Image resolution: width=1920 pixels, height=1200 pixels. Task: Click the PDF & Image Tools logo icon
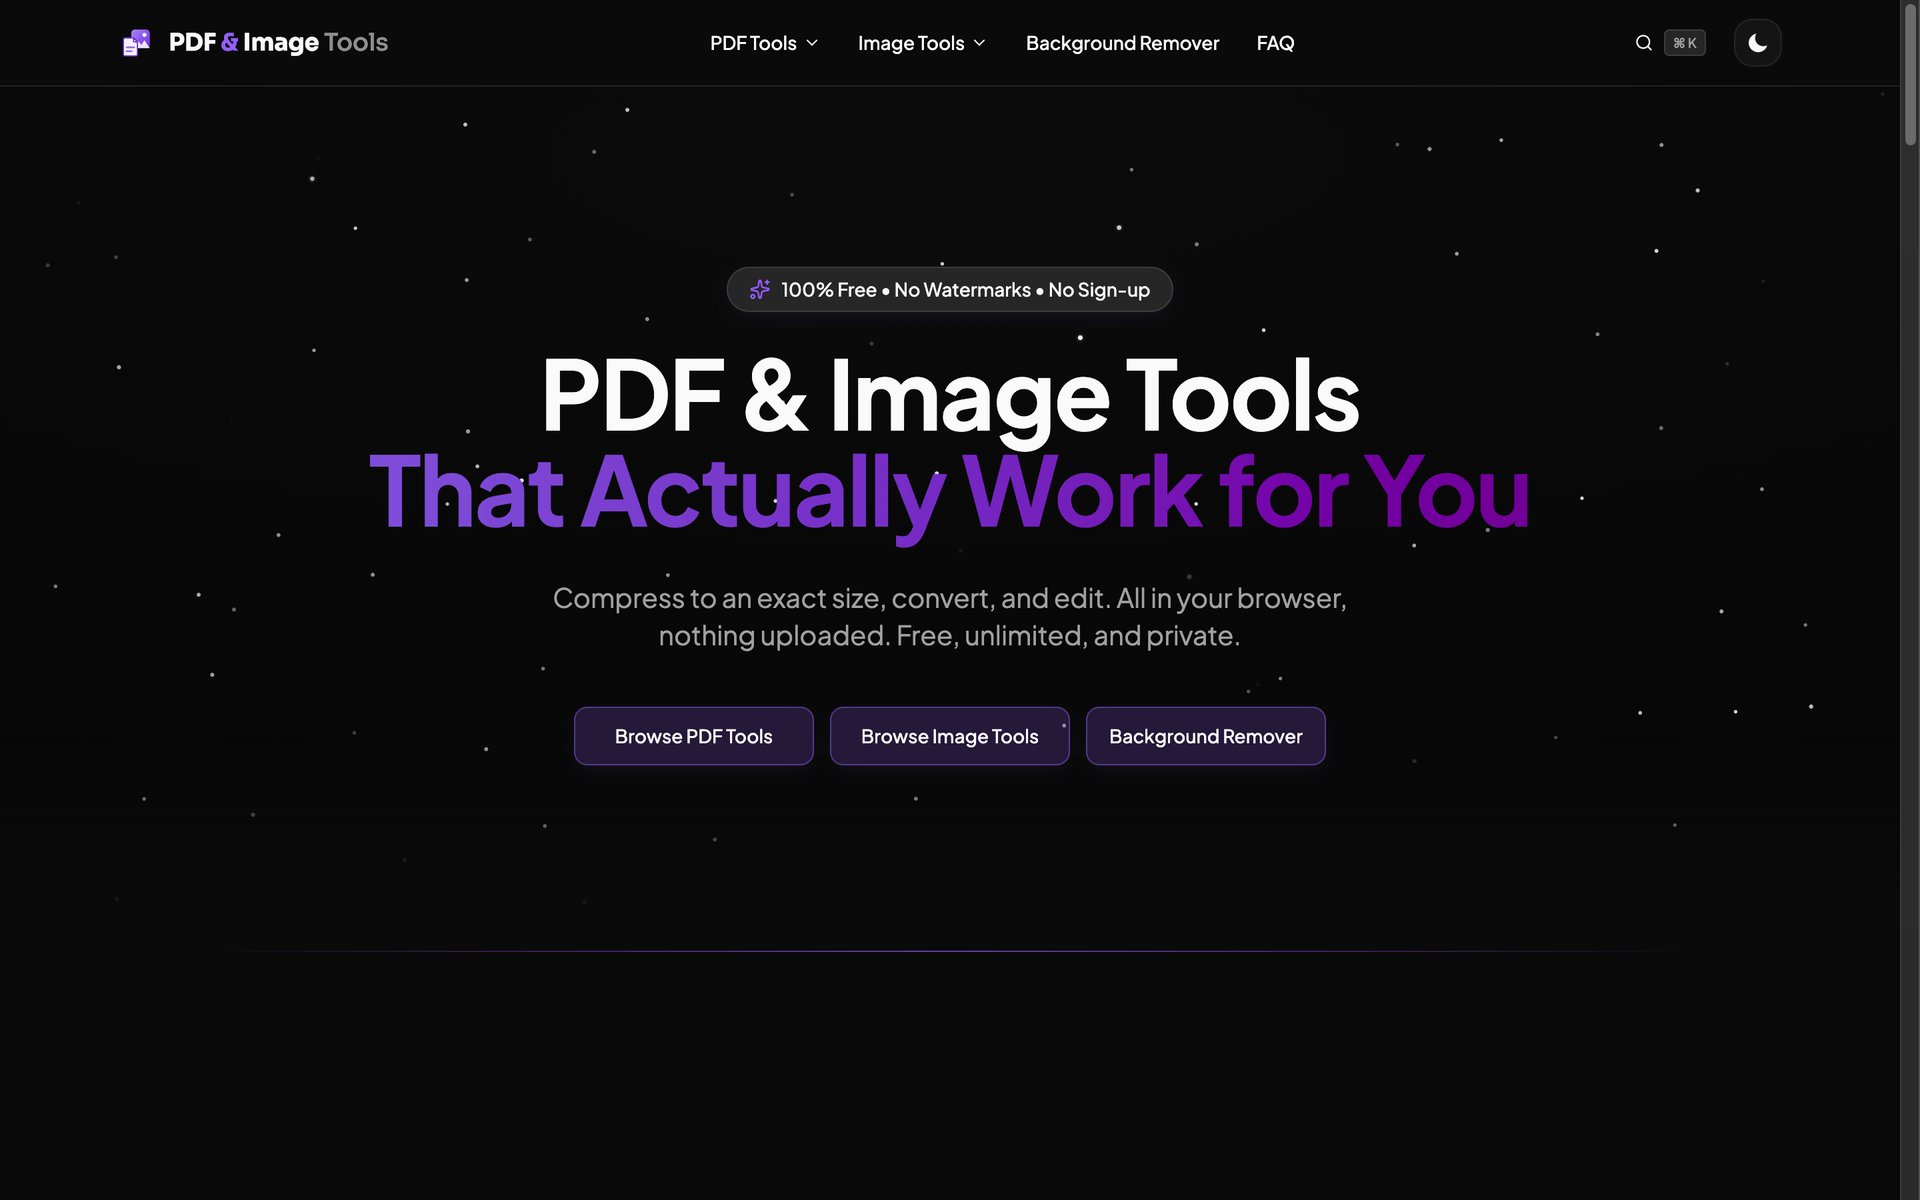coord(136,43)
